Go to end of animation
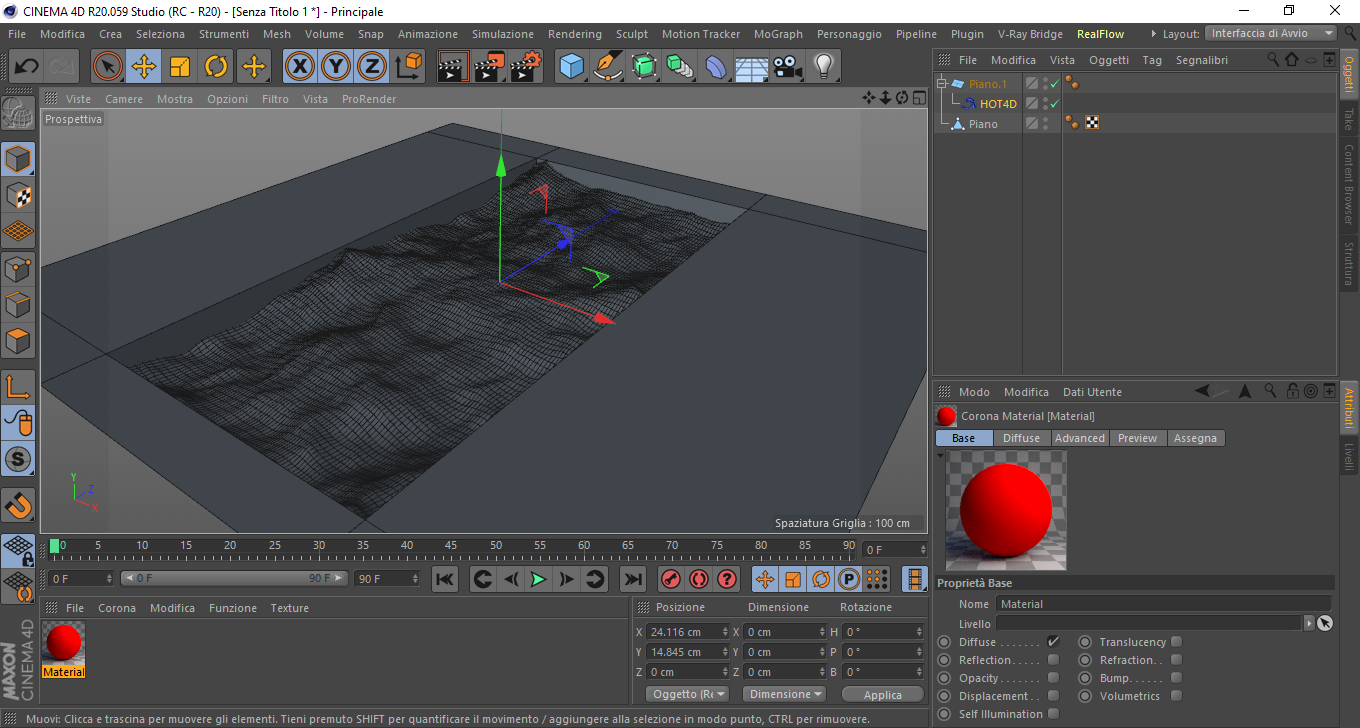Screen dimensions: 1360x728 (632, 579)
